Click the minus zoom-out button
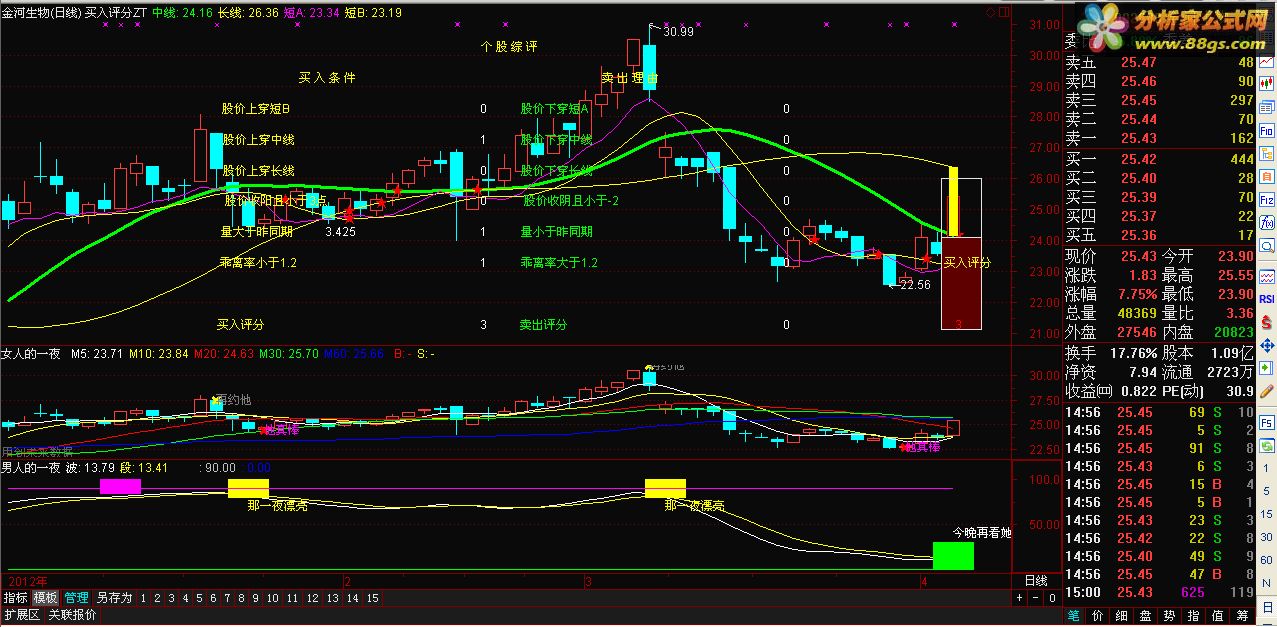 click(x=1036, y=598)
